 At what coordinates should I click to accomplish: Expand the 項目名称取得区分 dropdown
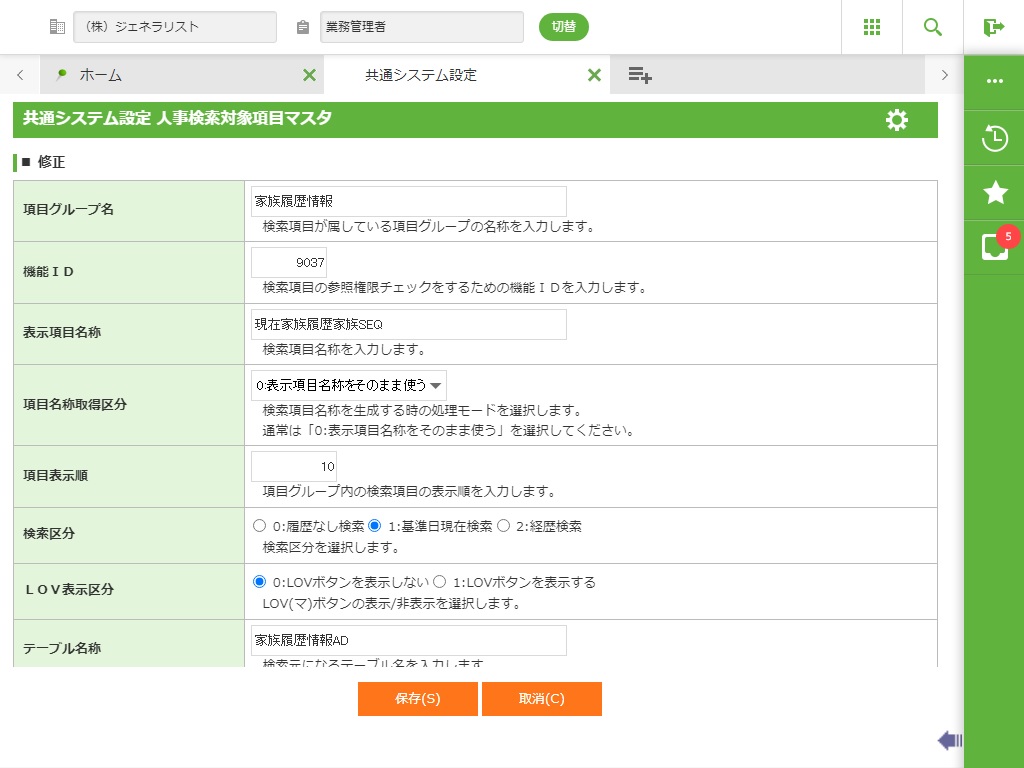pyautogui.click(x=348, y=385)
